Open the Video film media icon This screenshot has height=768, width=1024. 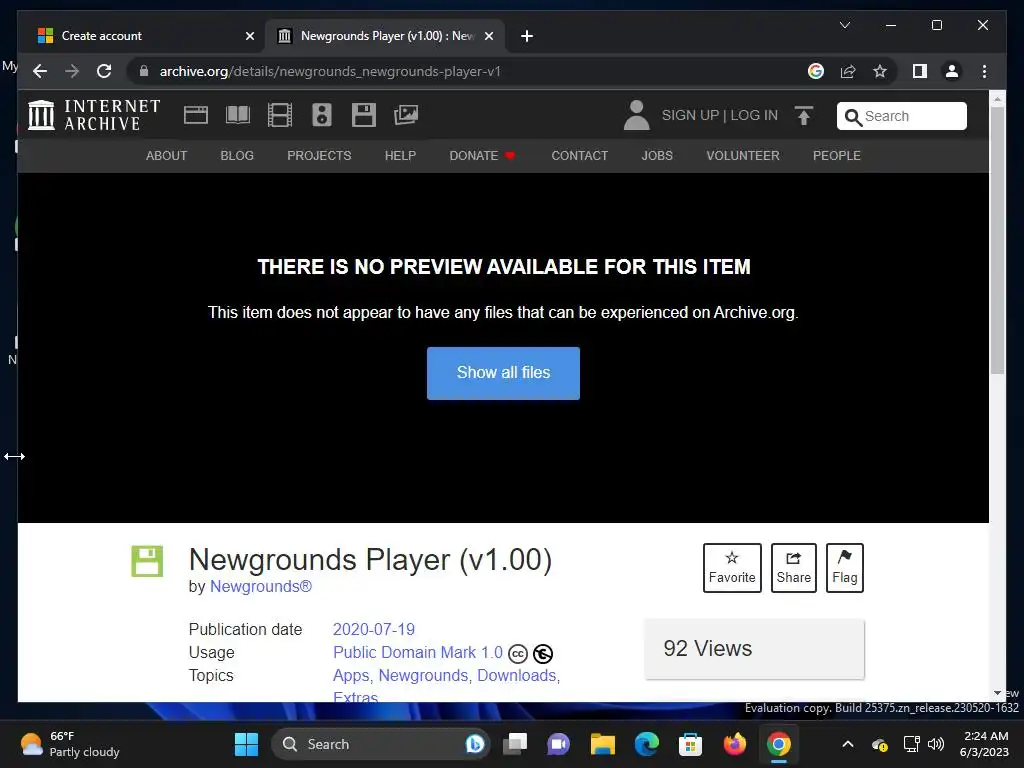coord(280,115)
